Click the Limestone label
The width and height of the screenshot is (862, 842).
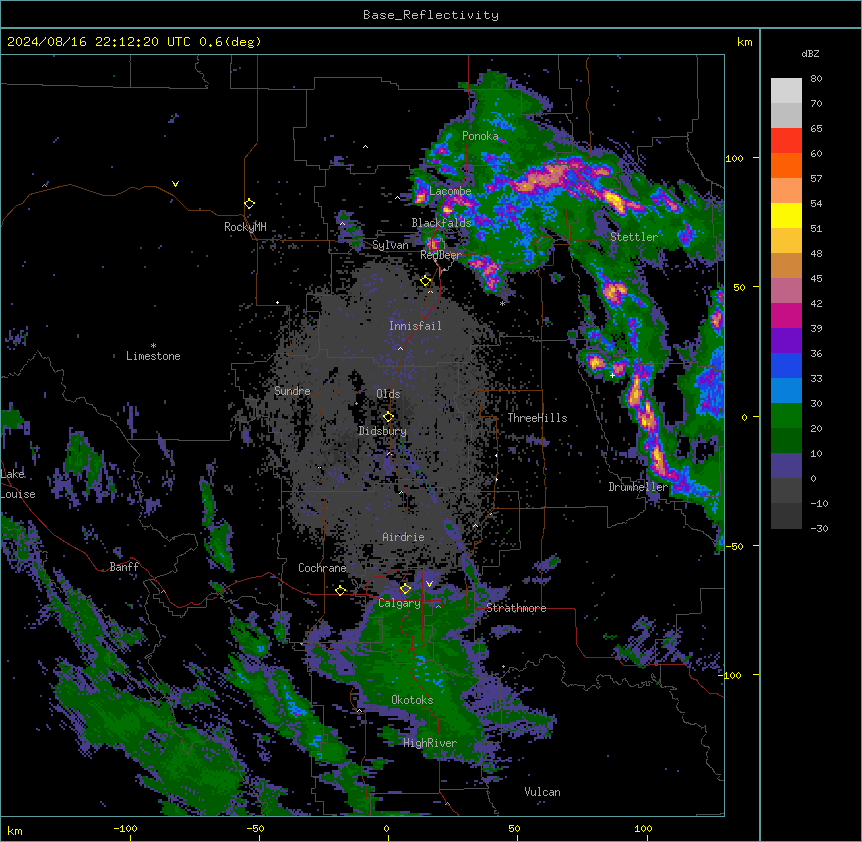coord(153,356)
